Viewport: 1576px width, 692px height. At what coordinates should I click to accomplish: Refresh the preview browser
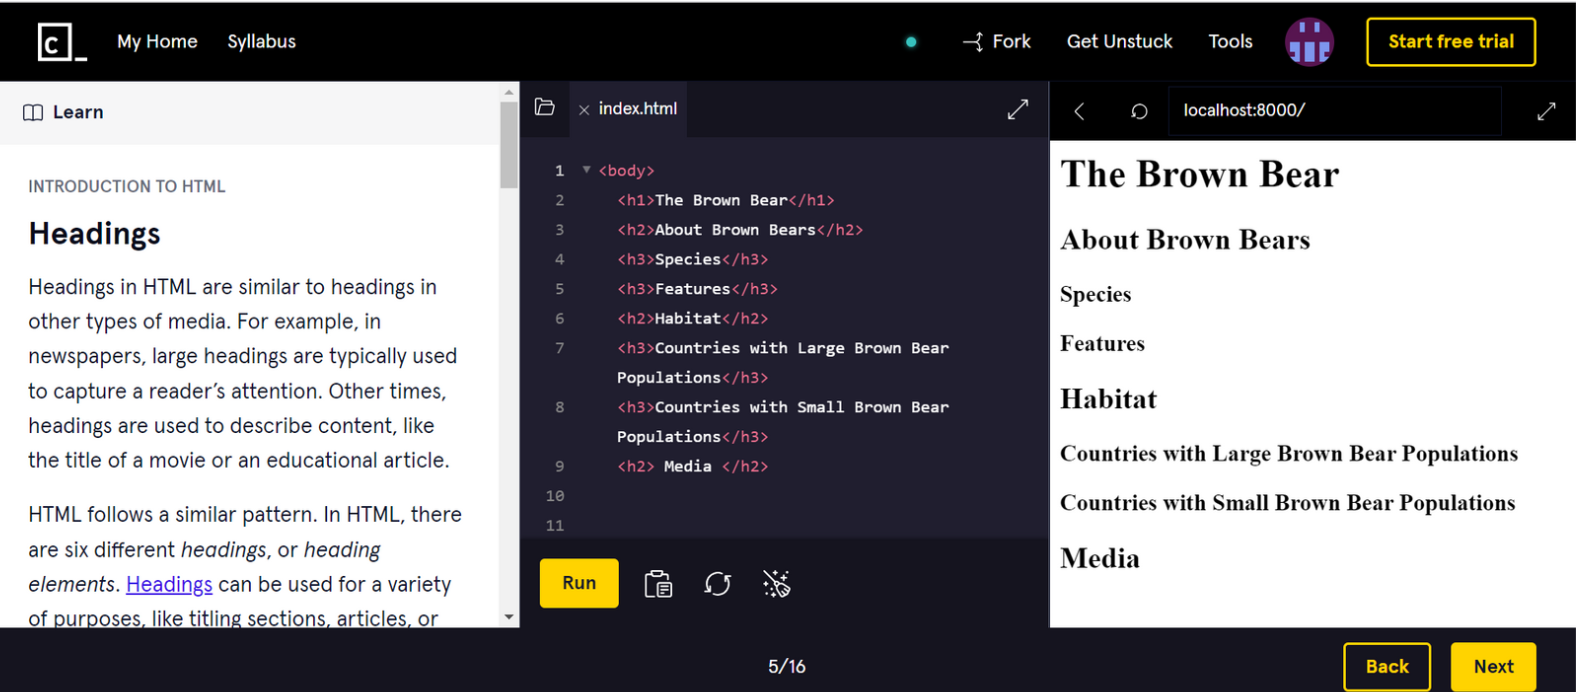(1138, 111)
